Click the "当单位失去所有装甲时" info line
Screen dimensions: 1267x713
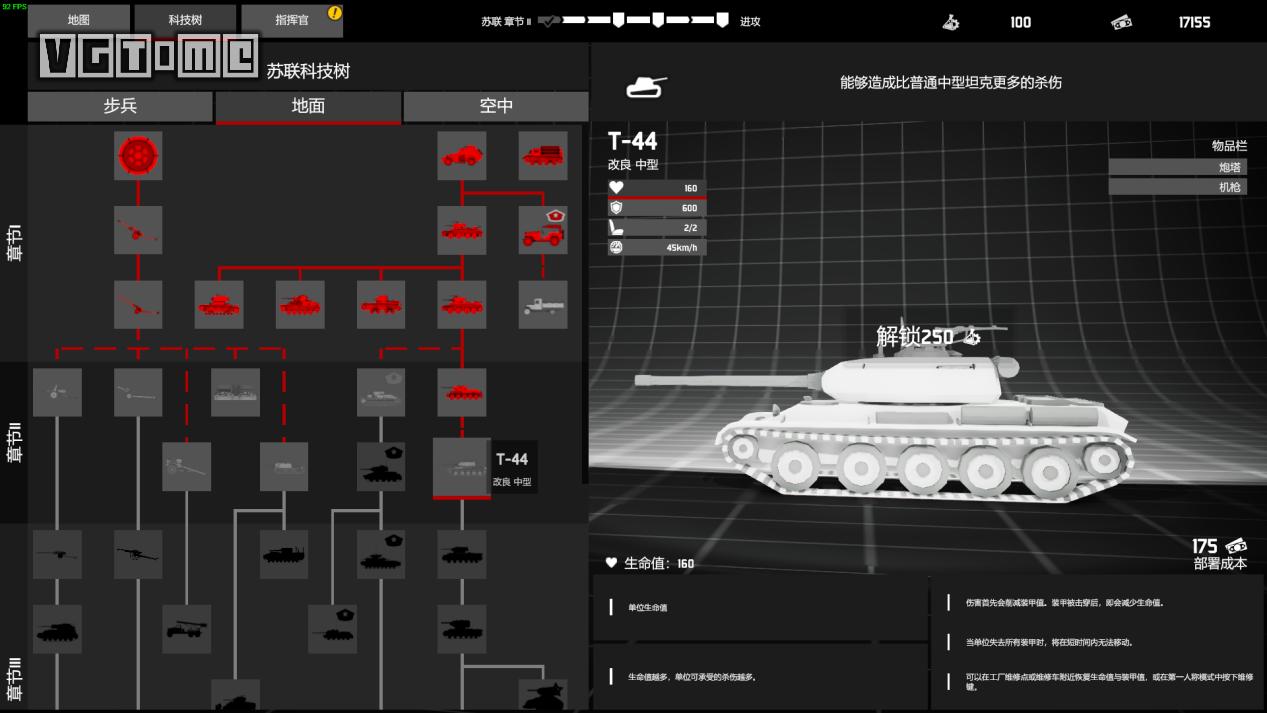pos(1049,642)
